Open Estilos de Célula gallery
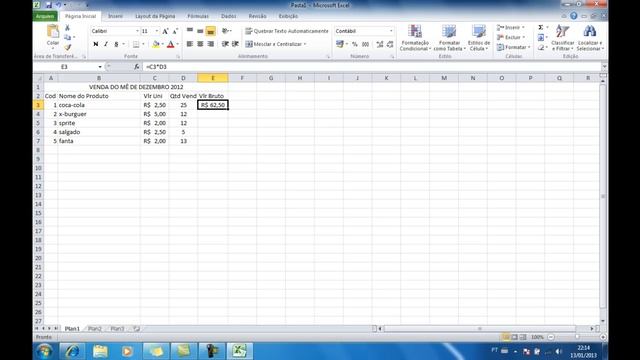Screen dimensions: 640x360 (x=479, y=38)
